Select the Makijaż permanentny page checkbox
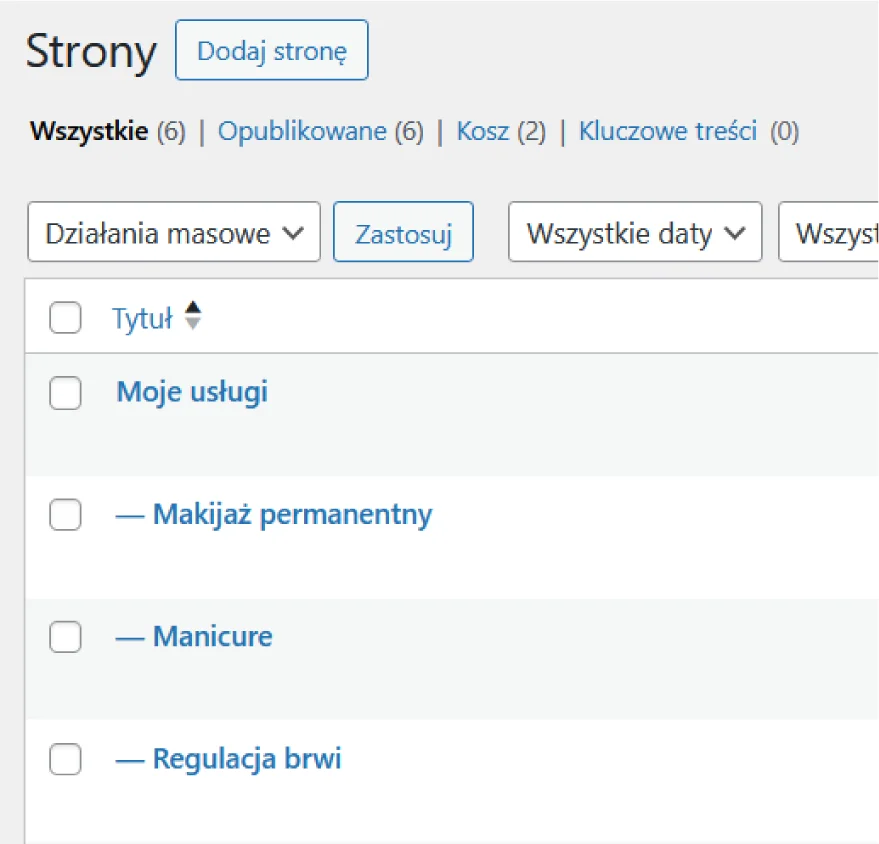 (x=65, y=515)
